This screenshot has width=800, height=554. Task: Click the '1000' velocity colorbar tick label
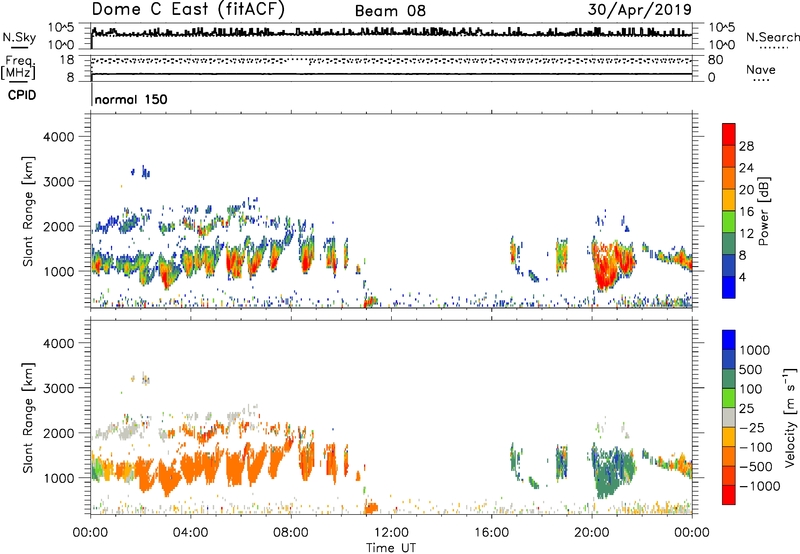754,350
